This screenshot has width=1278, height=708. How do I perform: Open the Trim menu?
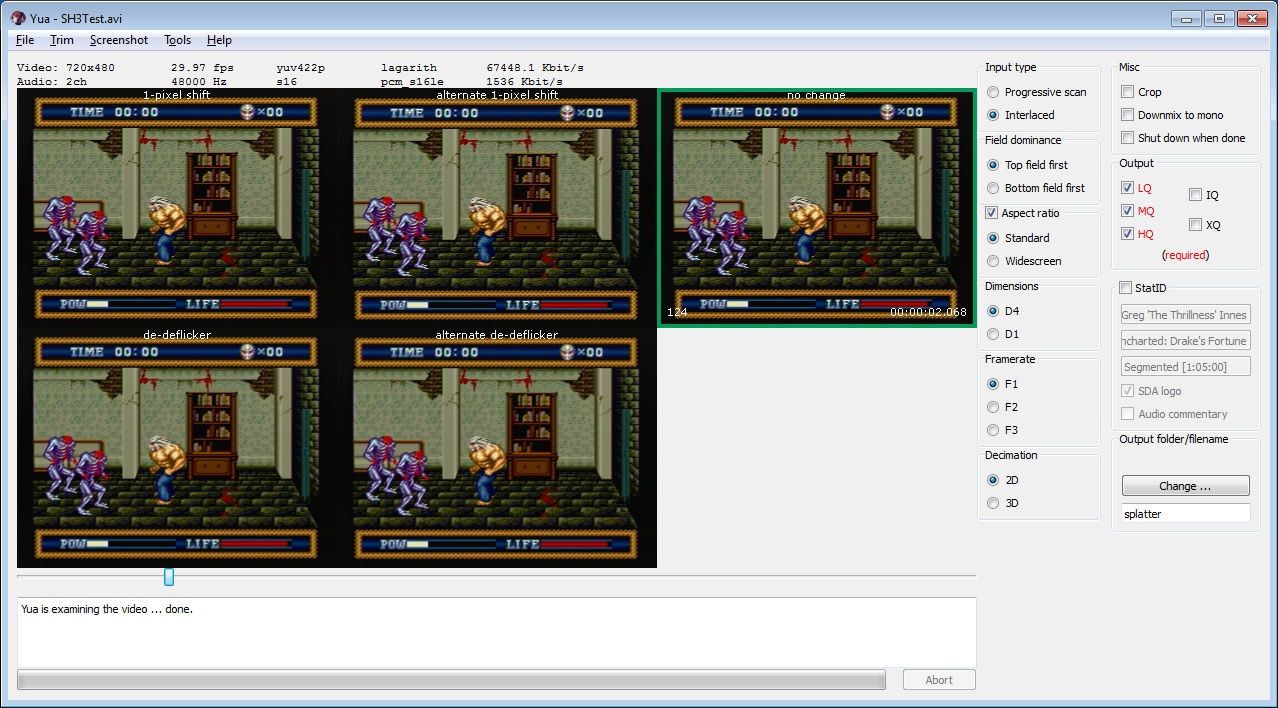click(x=62, y=40)
